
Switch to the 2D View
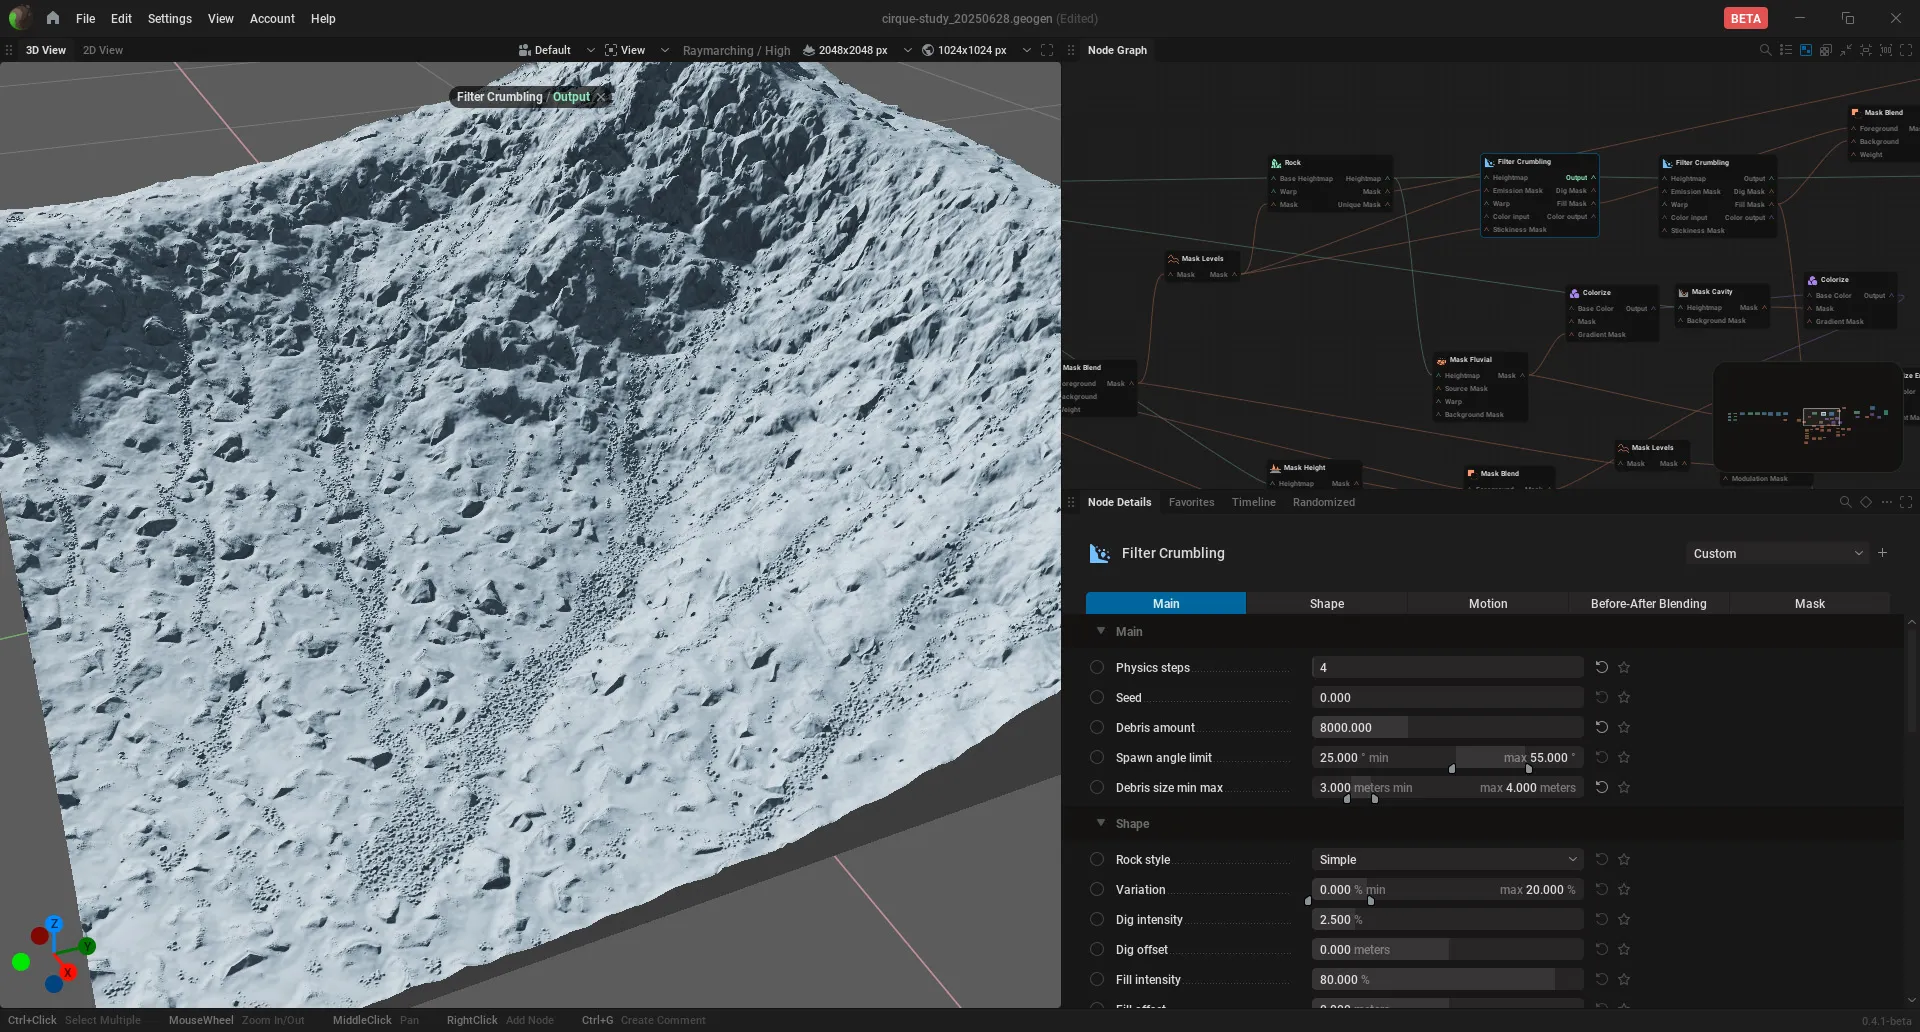click(x=103, y=50)
